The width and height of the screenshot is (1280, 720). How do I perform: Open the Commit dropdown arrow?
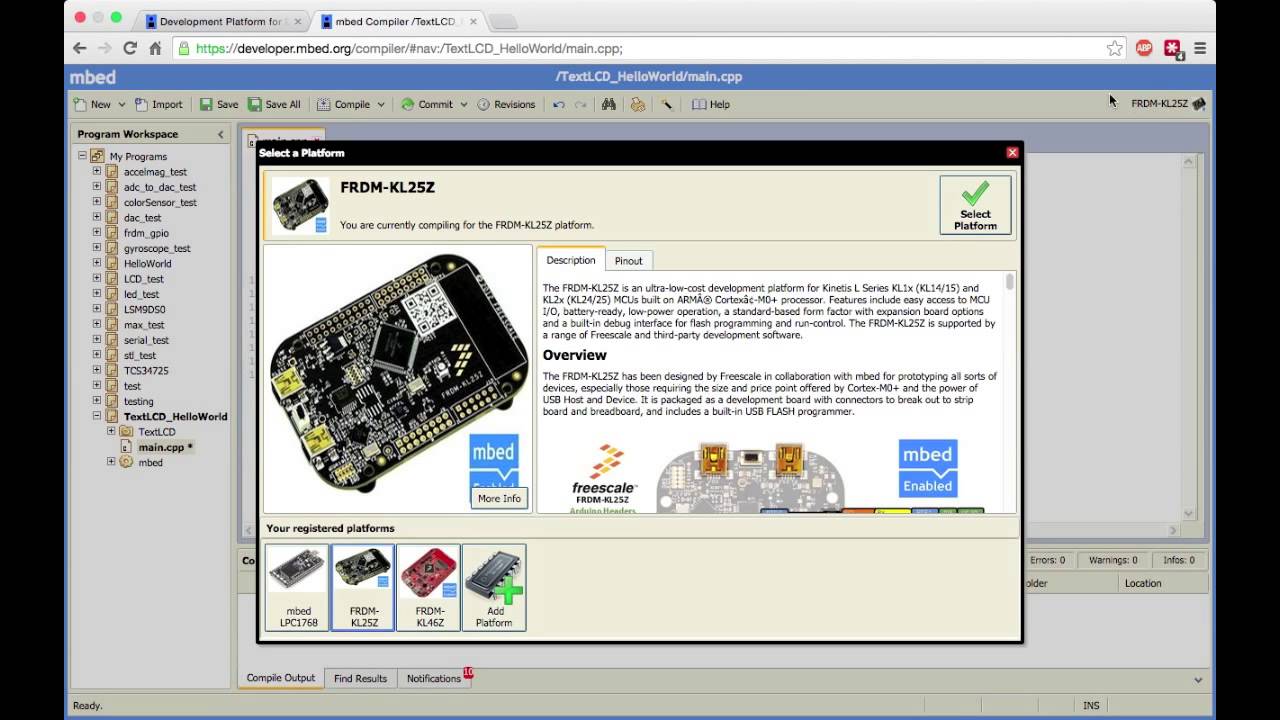(464, 104)
